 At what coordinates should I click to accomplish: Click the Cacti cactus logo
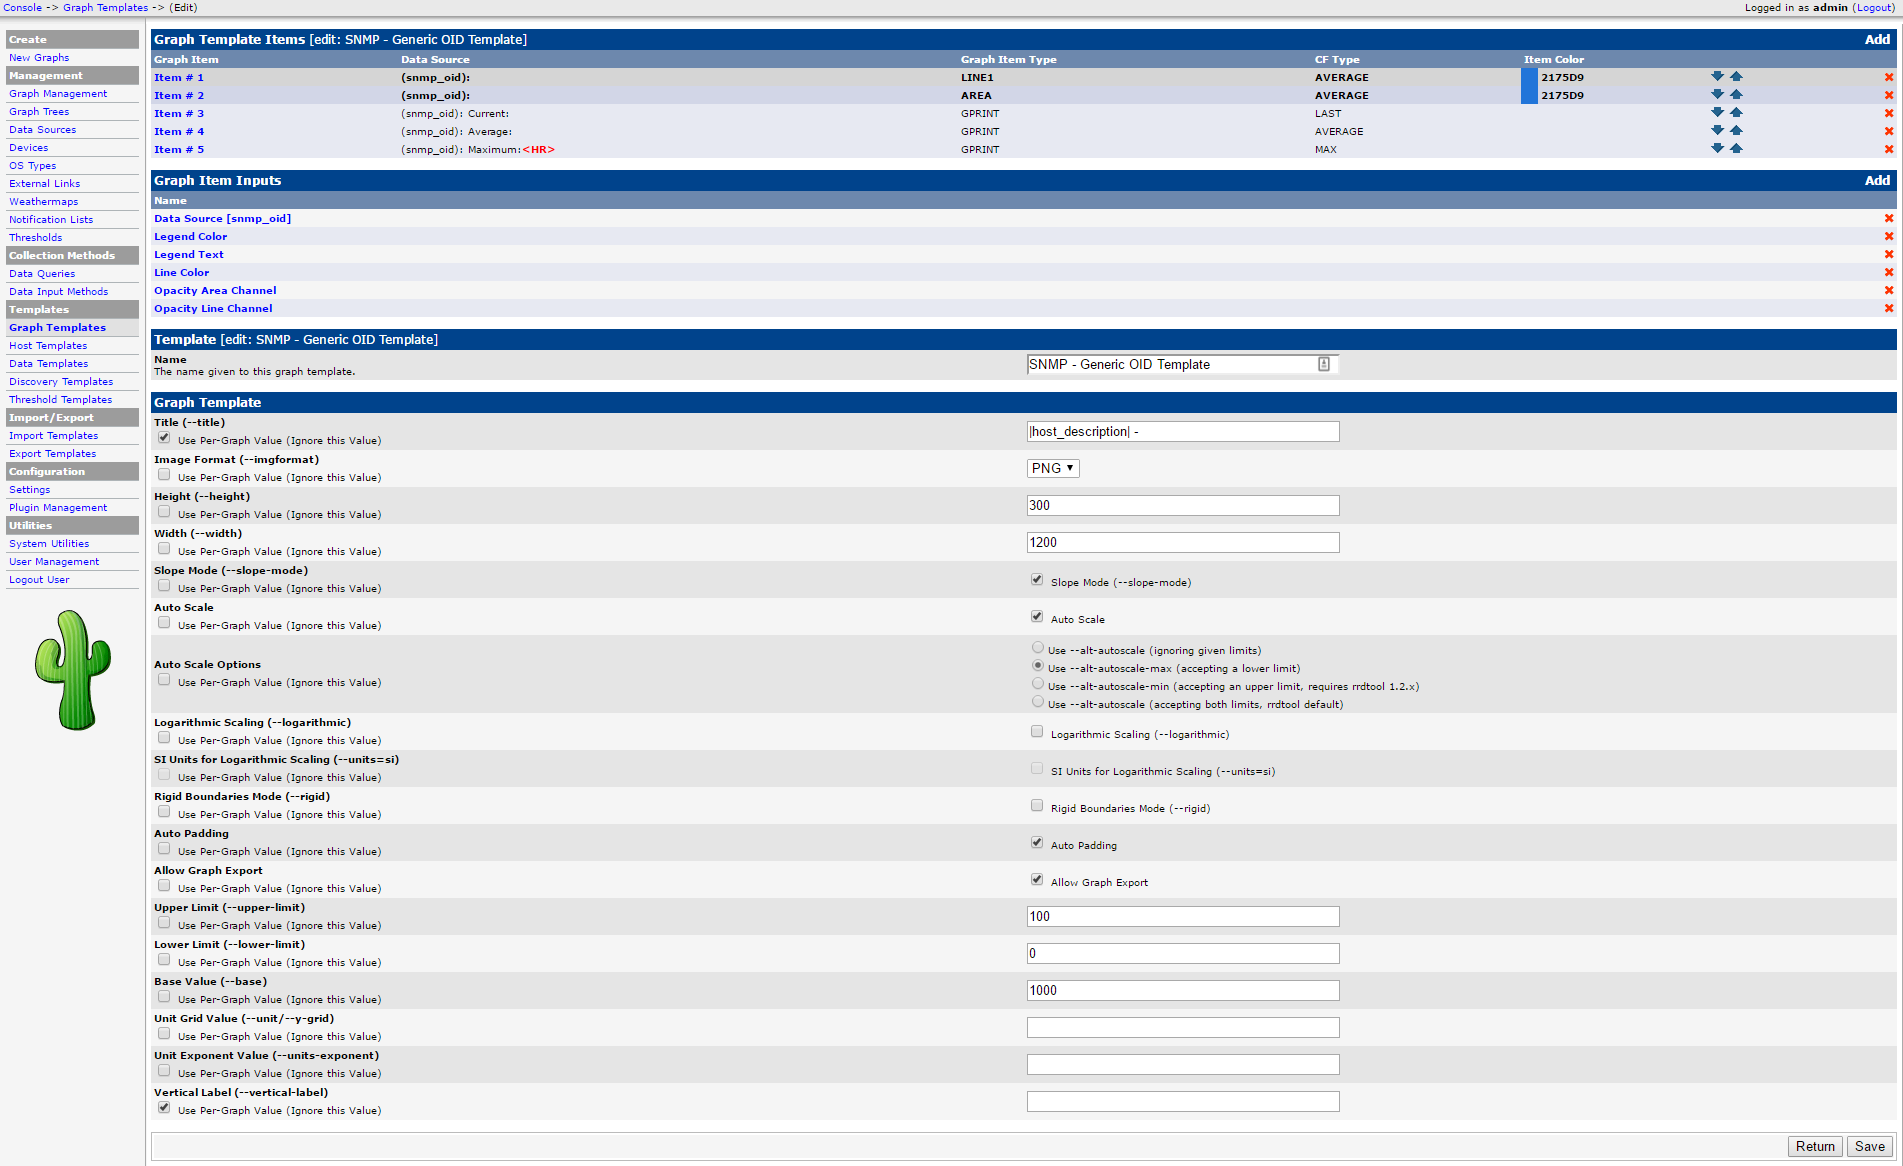73,670
